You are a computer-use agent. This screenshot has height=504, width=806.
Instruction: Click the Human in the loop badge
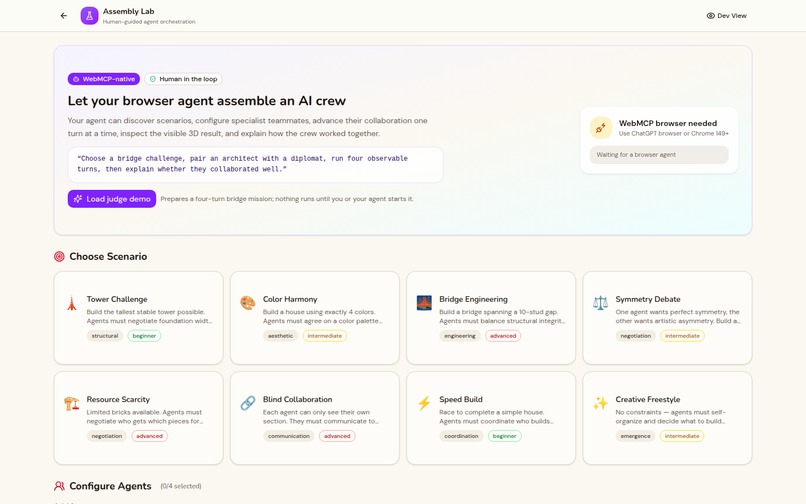pyautogui.click(x=184, y=79)
